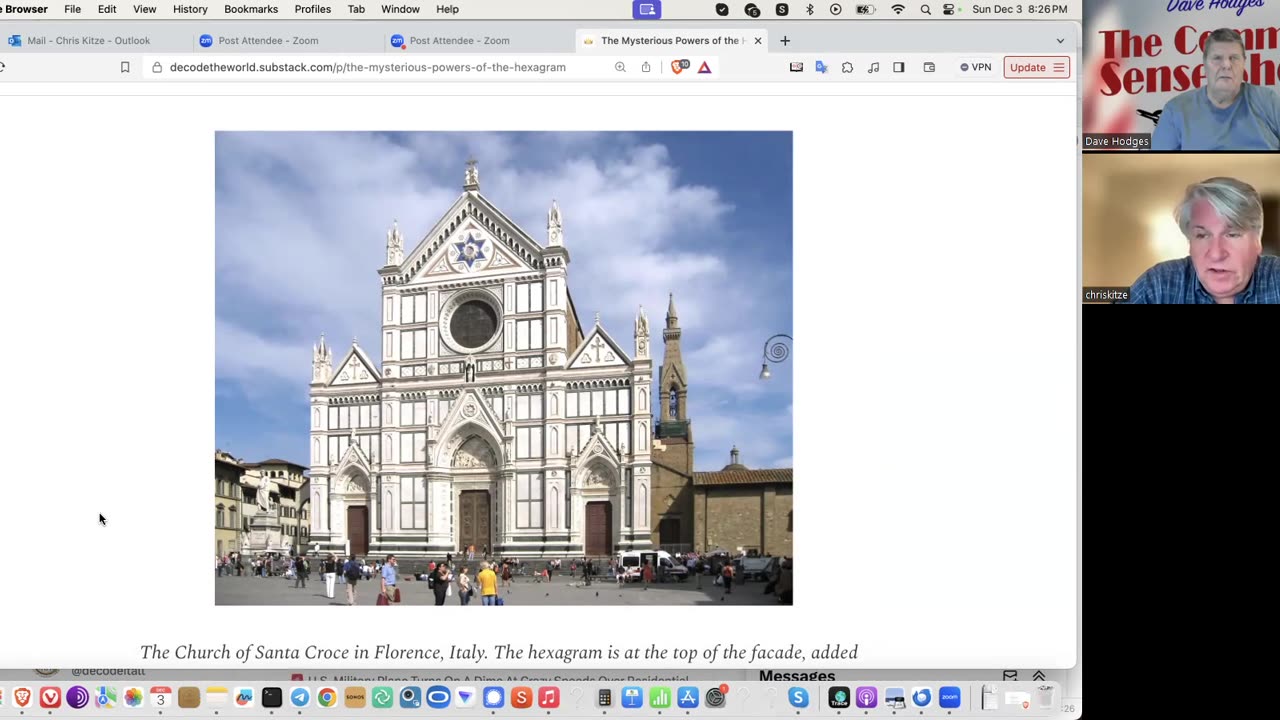
Task: Open the Profiles menu
Action: click(313, 9)
